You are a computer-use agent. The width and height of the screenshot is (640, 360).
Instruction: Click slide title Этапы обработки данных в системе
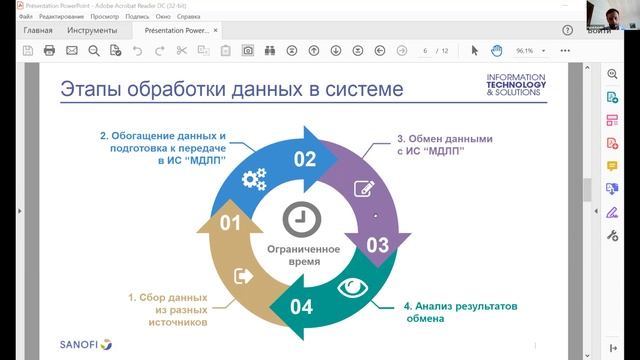232,89
